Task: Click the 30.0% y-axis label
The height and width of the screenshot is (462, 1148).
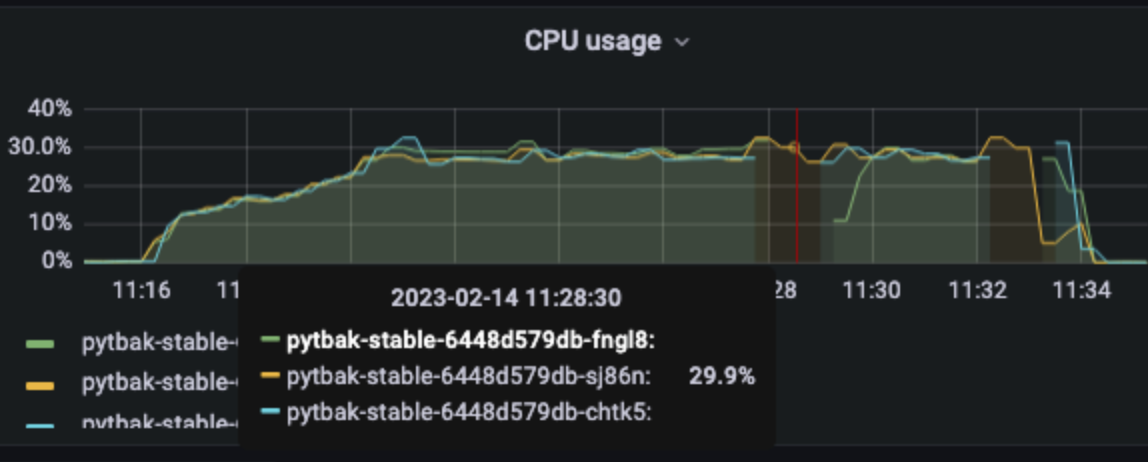Action: click(40, 147)
